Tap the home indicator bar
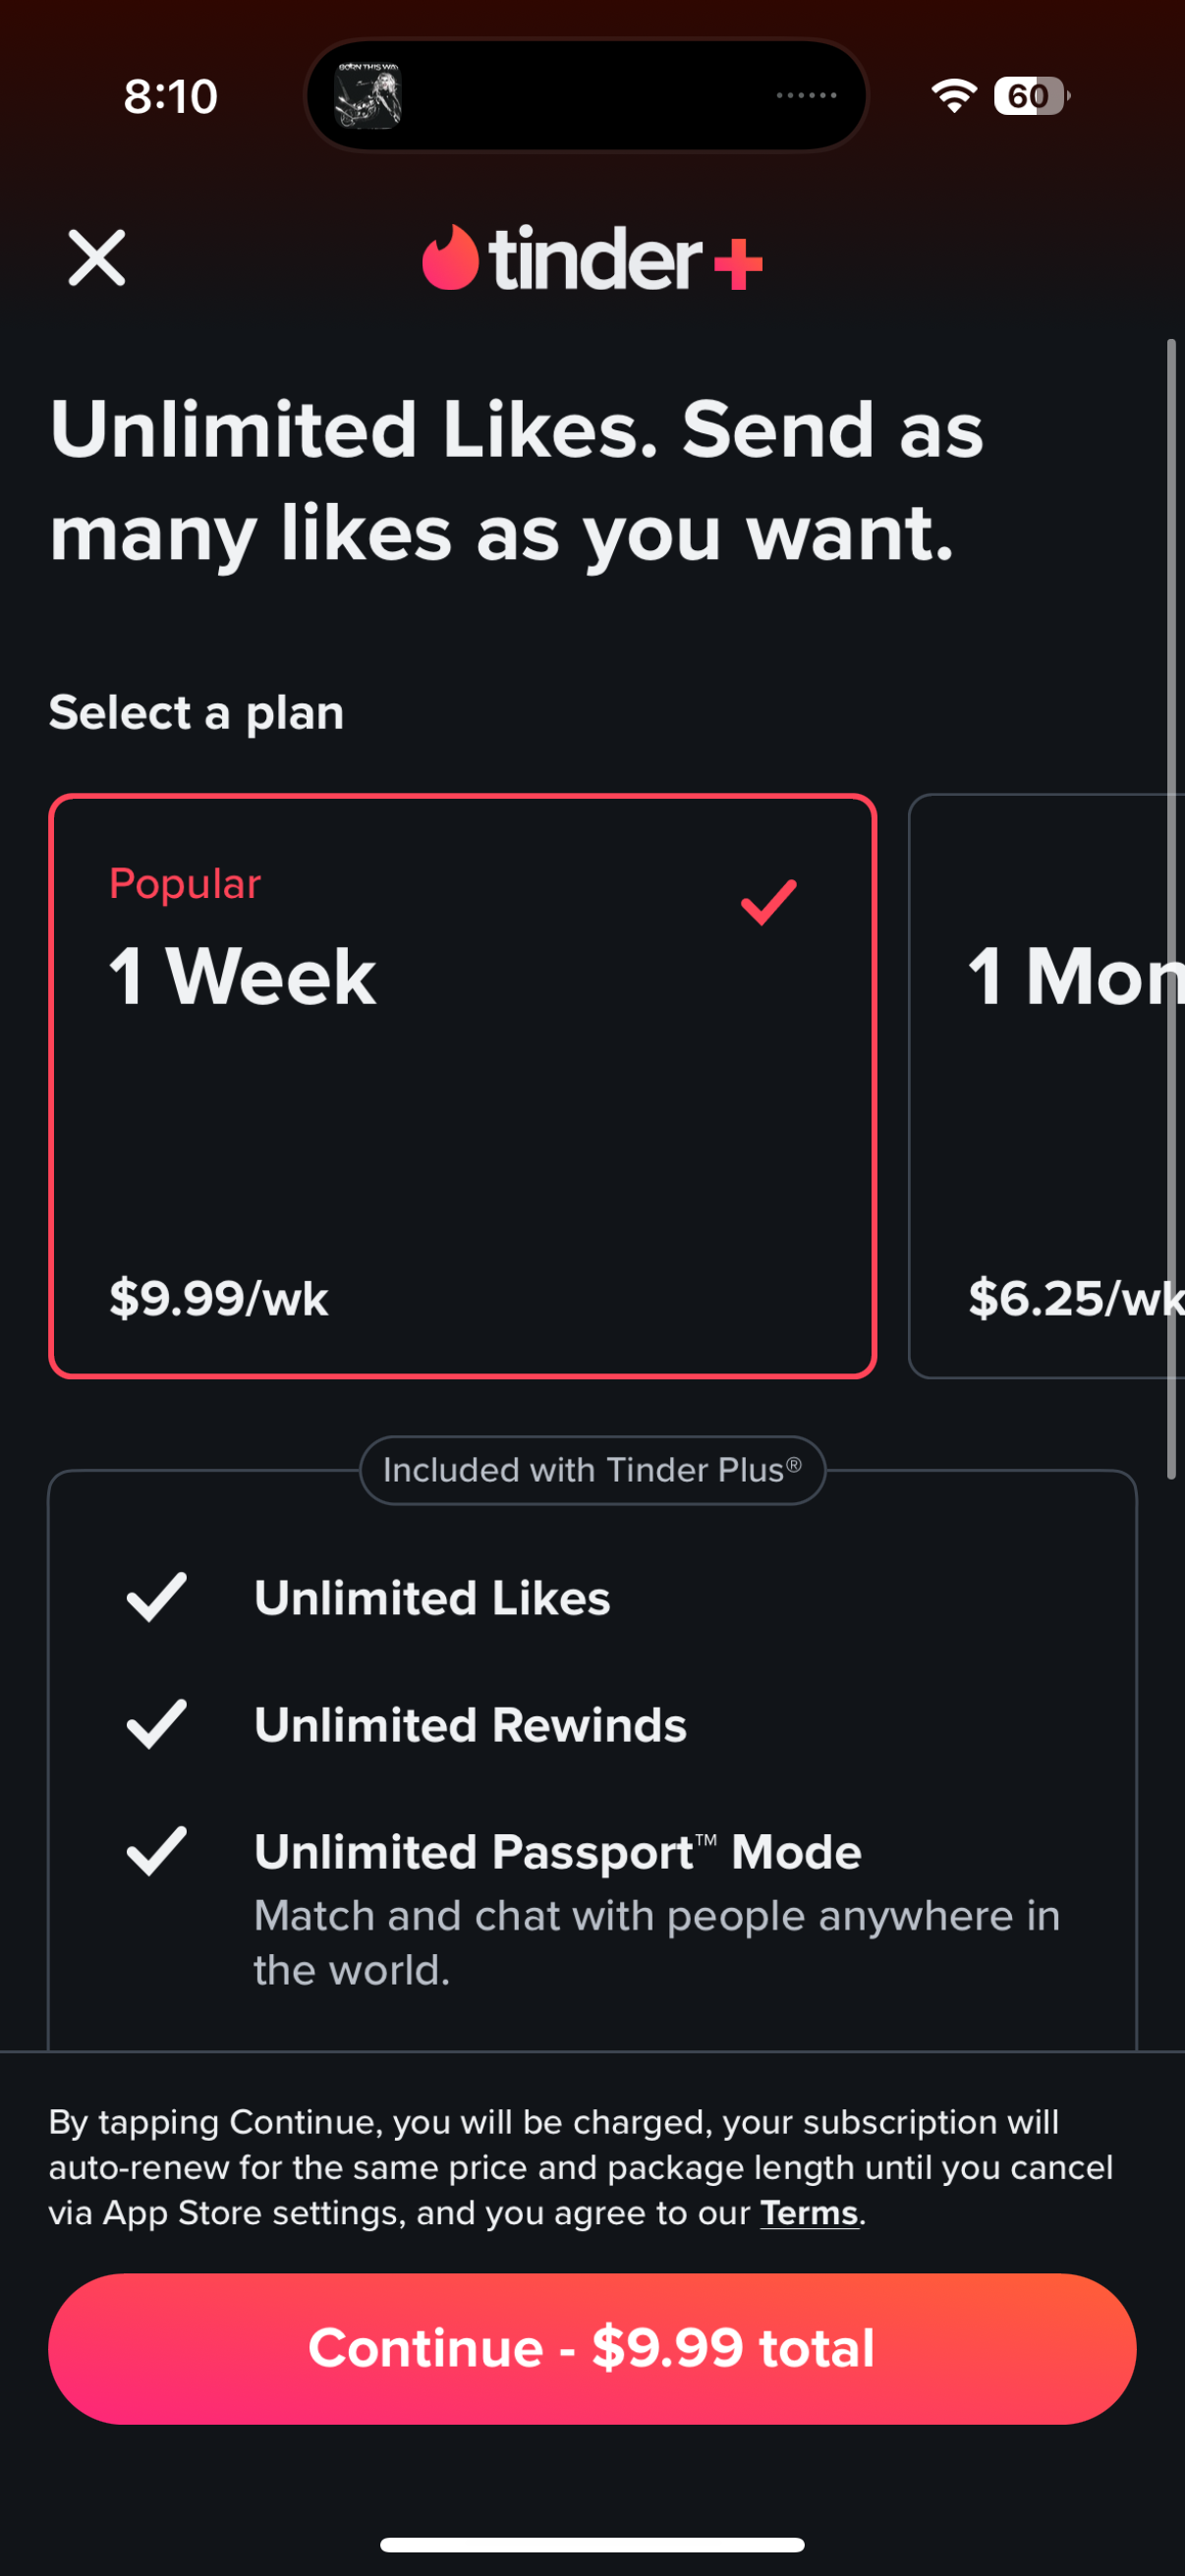Screen dimensions: 1185x2576 pos(592,2544)
